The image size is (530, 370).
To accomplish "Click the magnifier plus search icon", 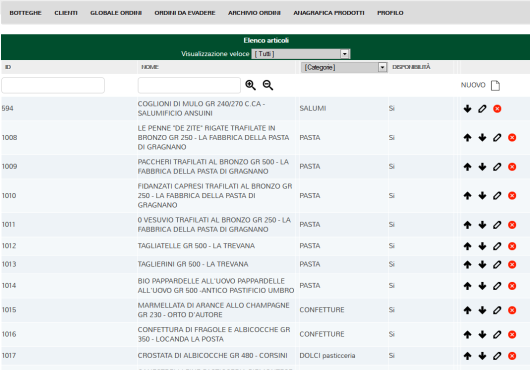I will (x=250, y=85).
